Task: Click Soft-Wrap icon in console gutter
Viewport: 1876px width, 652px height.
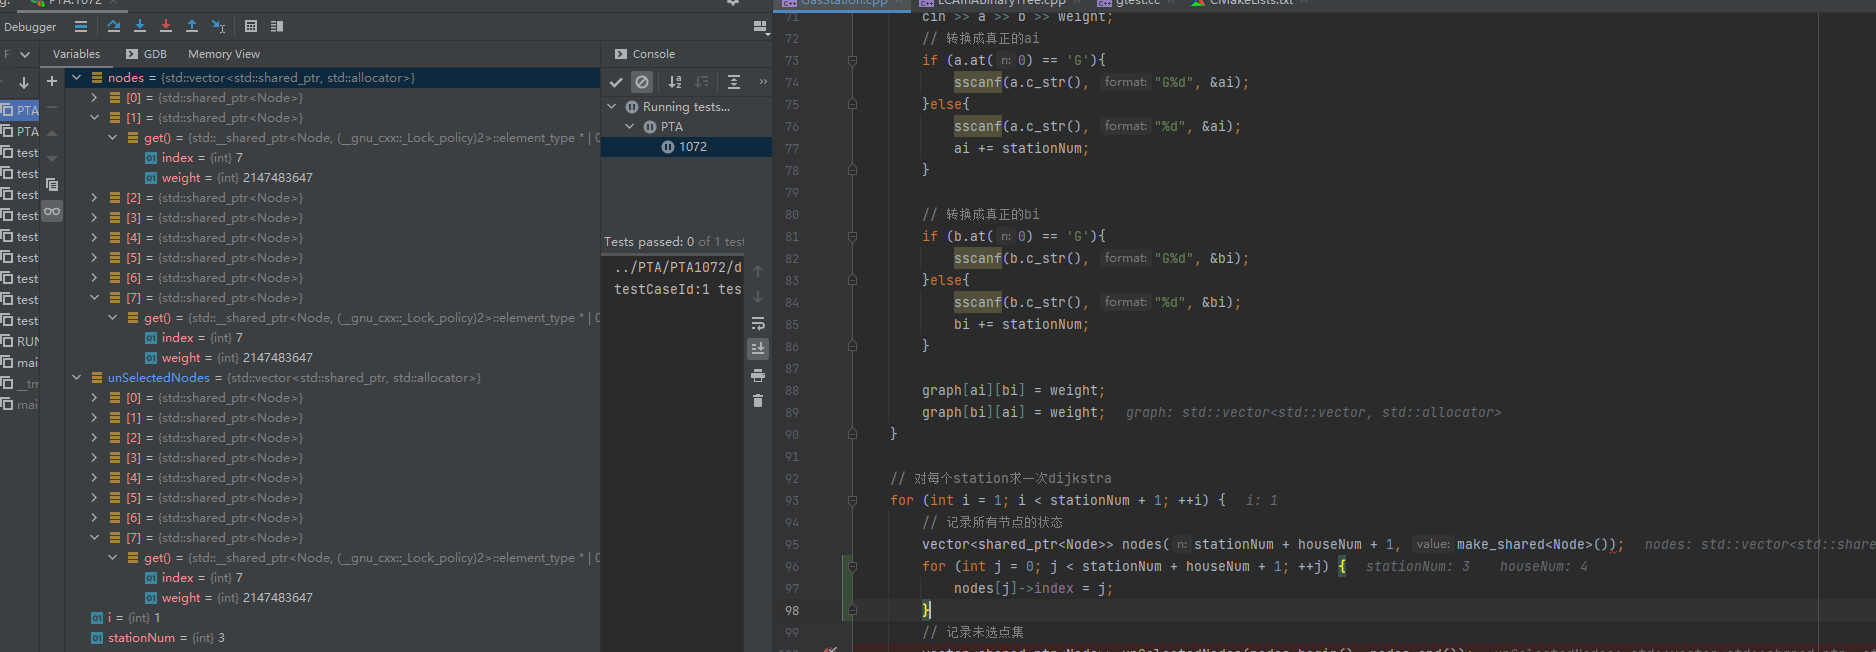Action: pyautogui.click(x=758, y=323)
